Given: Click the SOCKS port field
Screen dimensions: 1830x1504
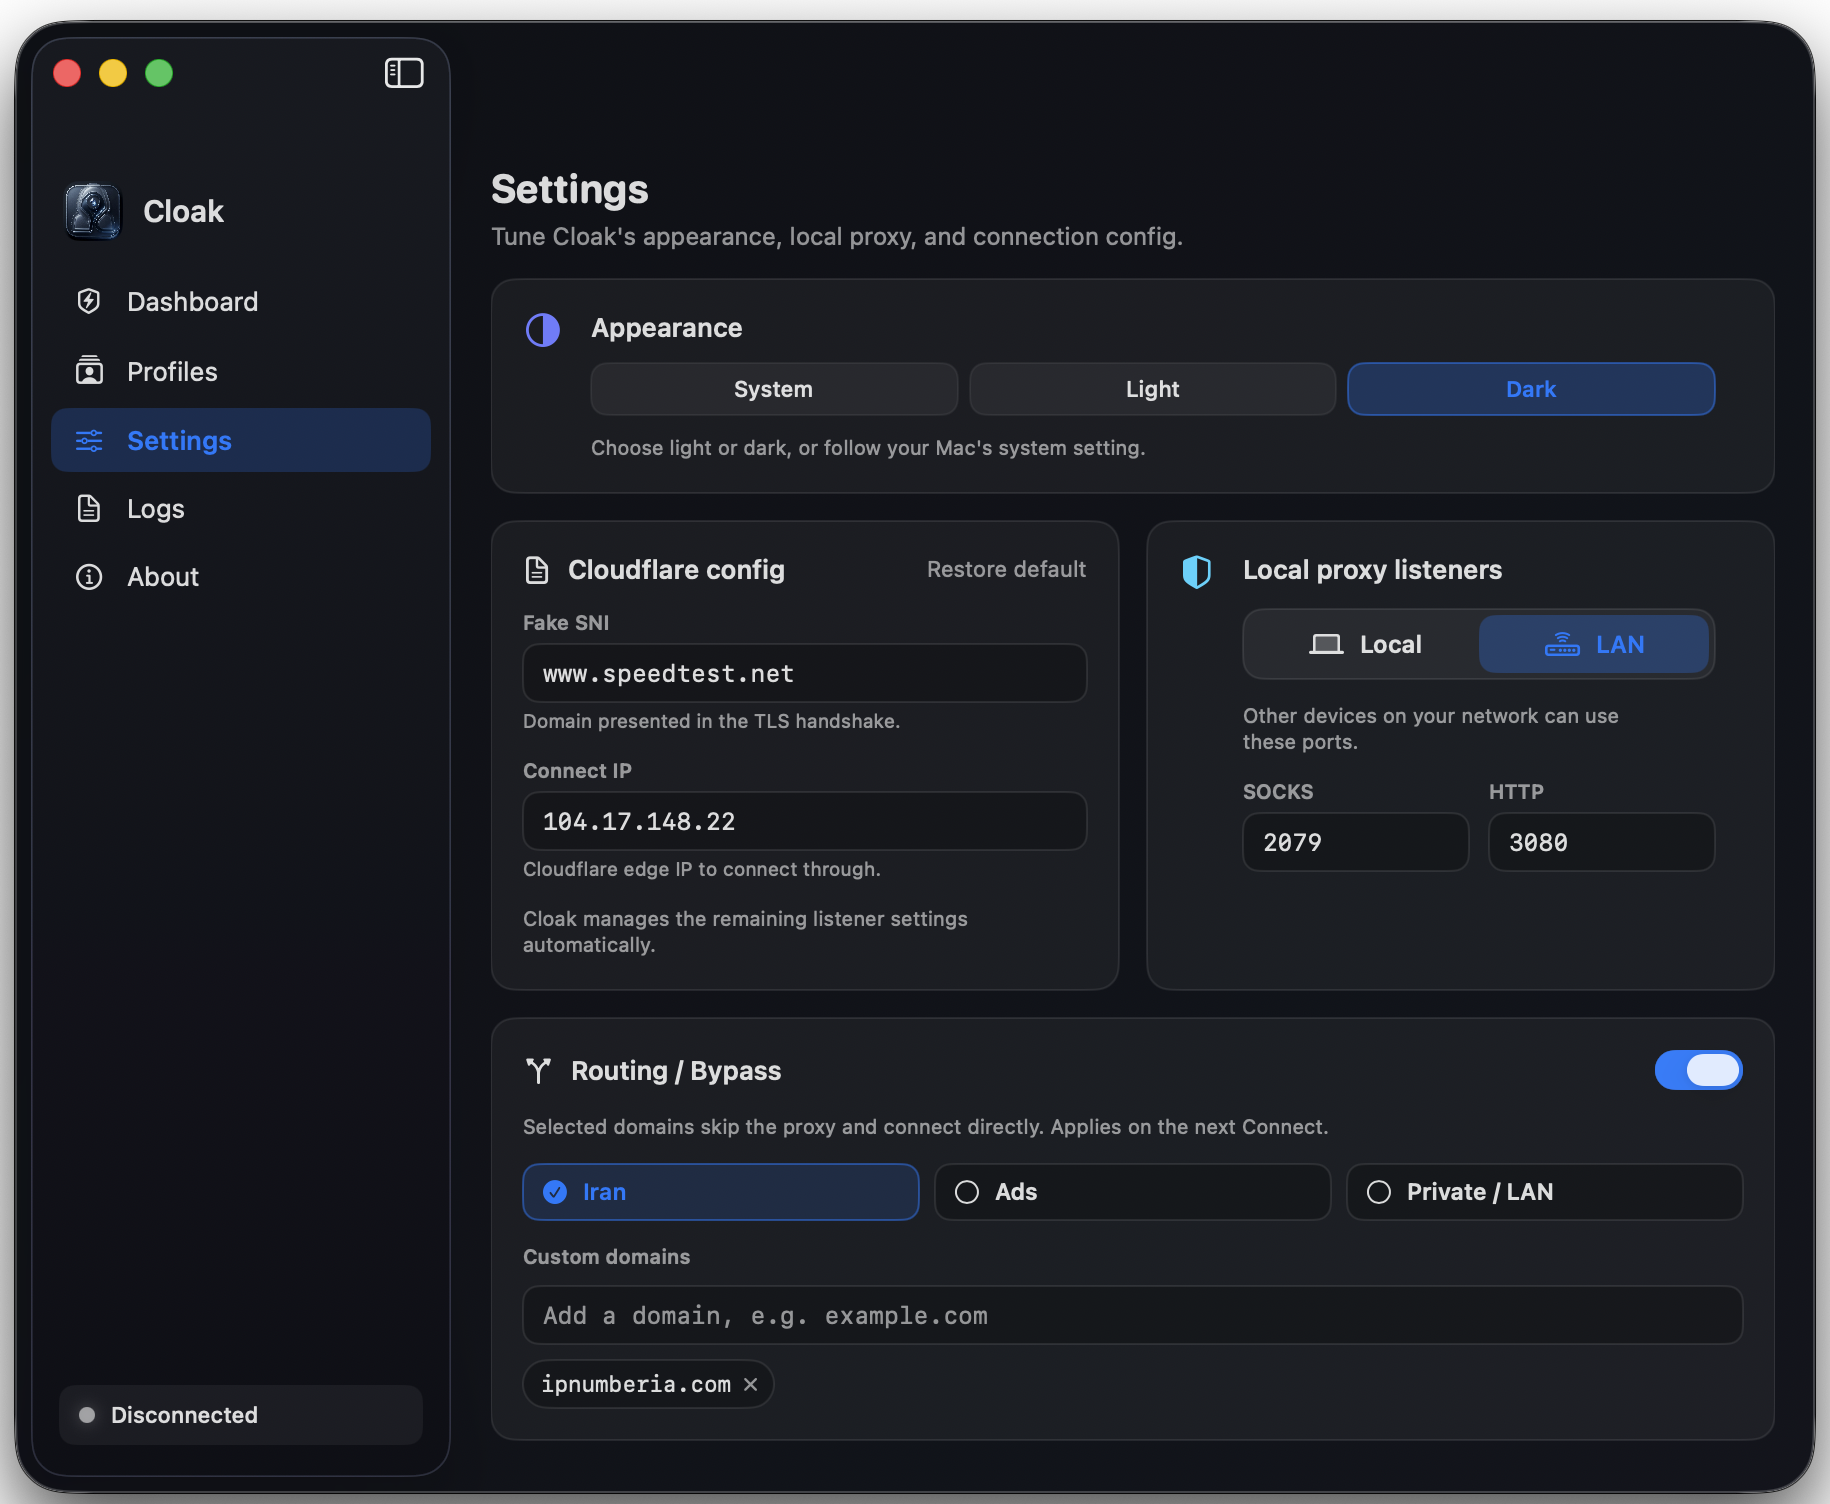Looking at the screenshot, I should (1355, 842).
